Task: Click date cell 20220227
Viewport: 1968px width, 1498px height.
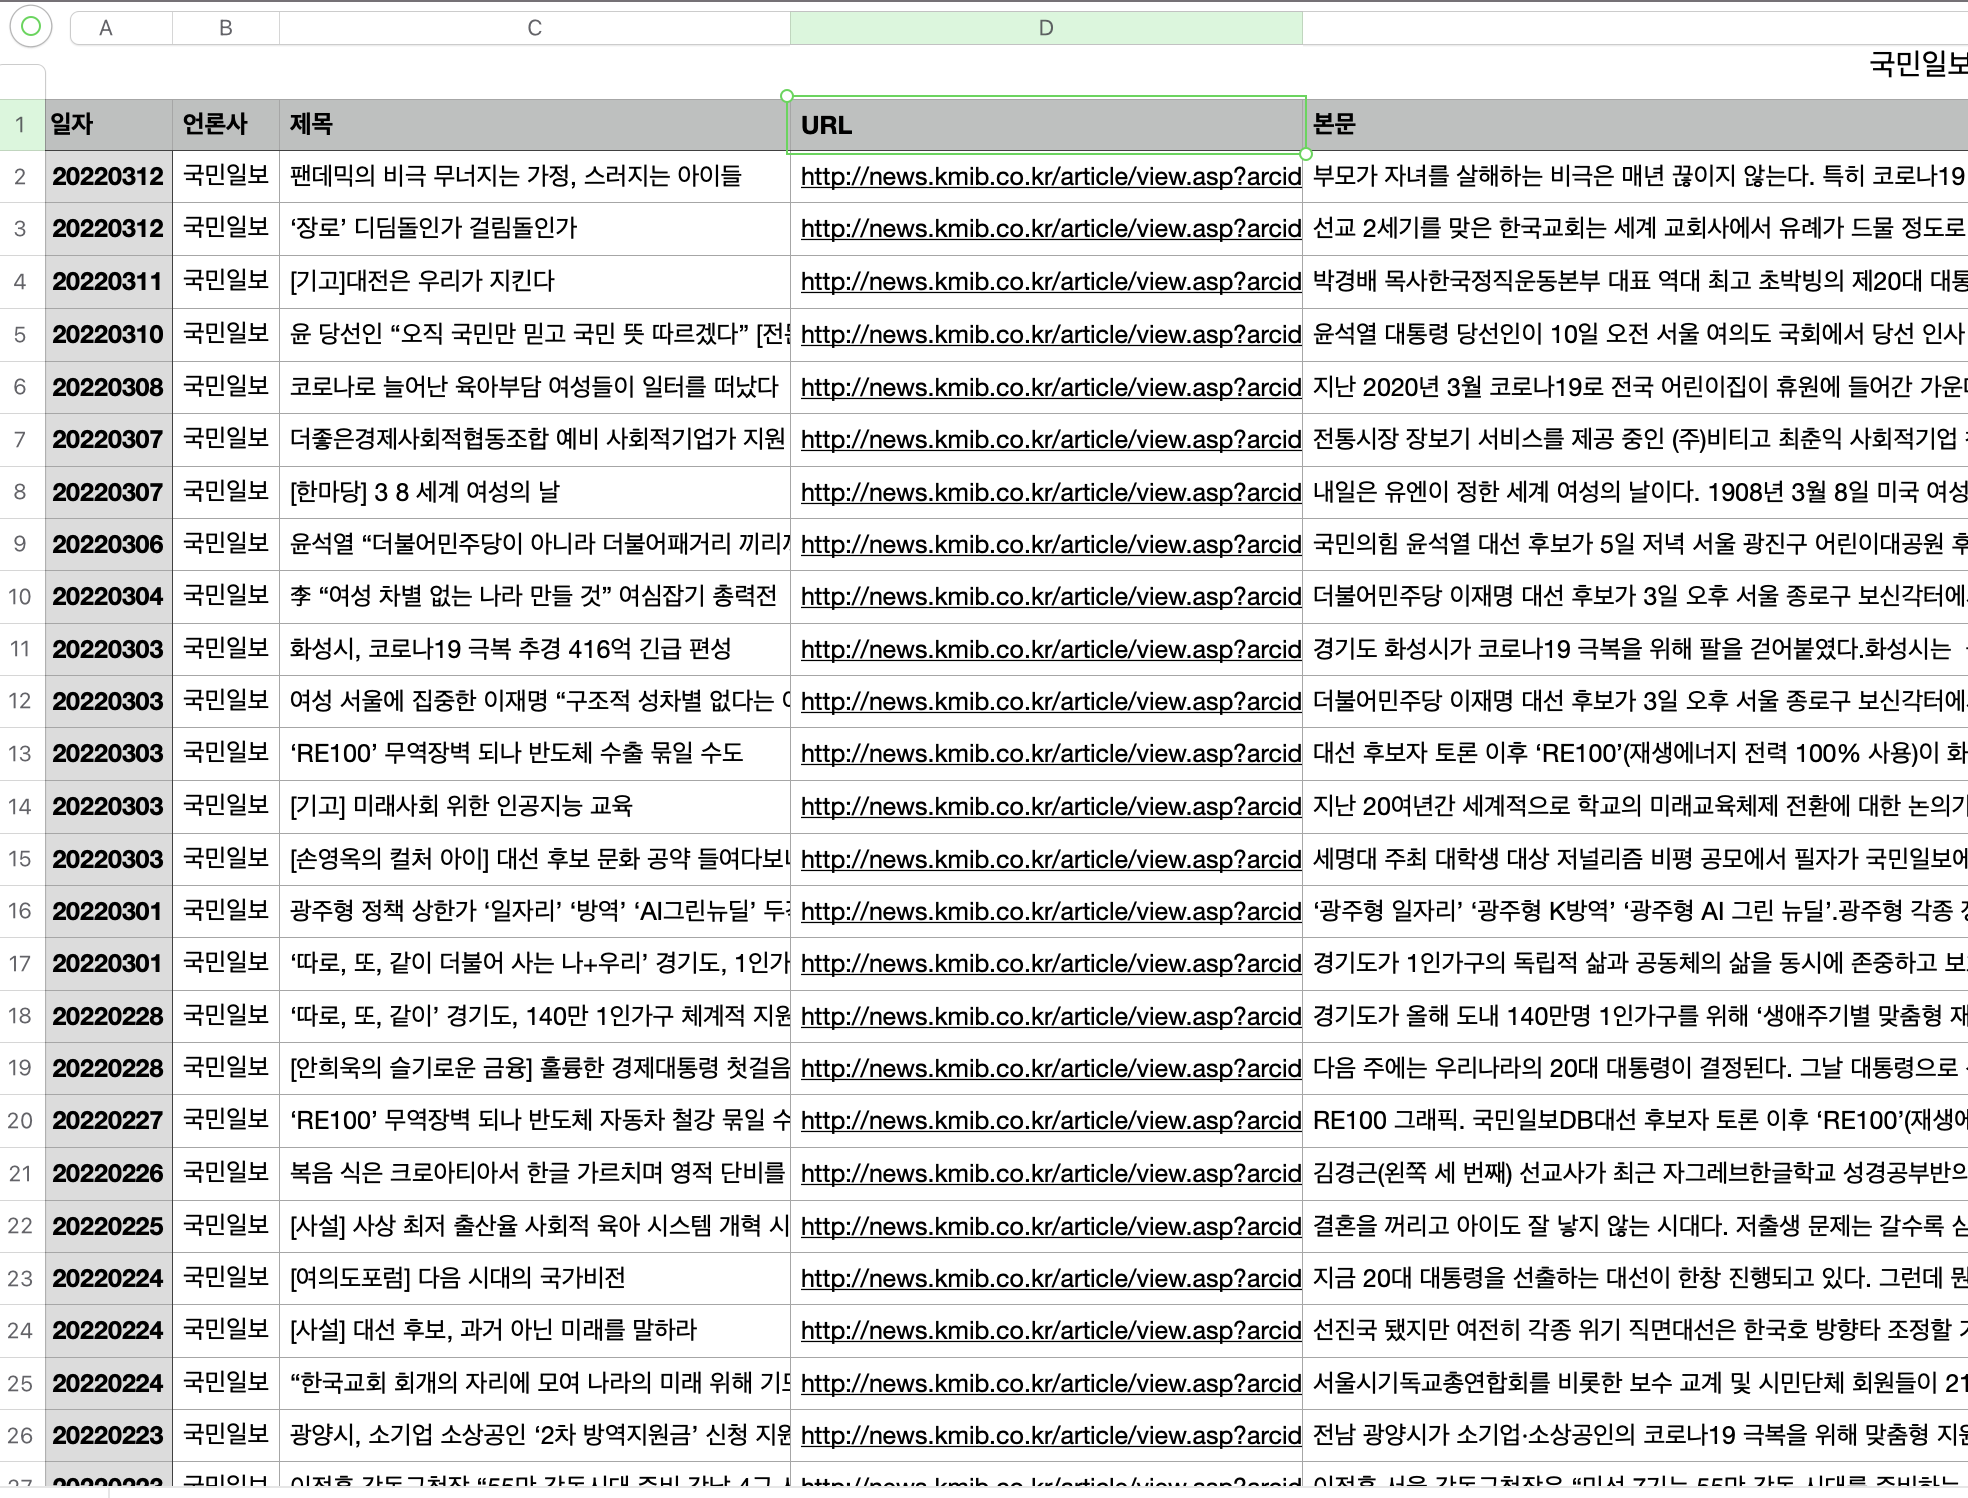Action: click(x=108, y=1121)
